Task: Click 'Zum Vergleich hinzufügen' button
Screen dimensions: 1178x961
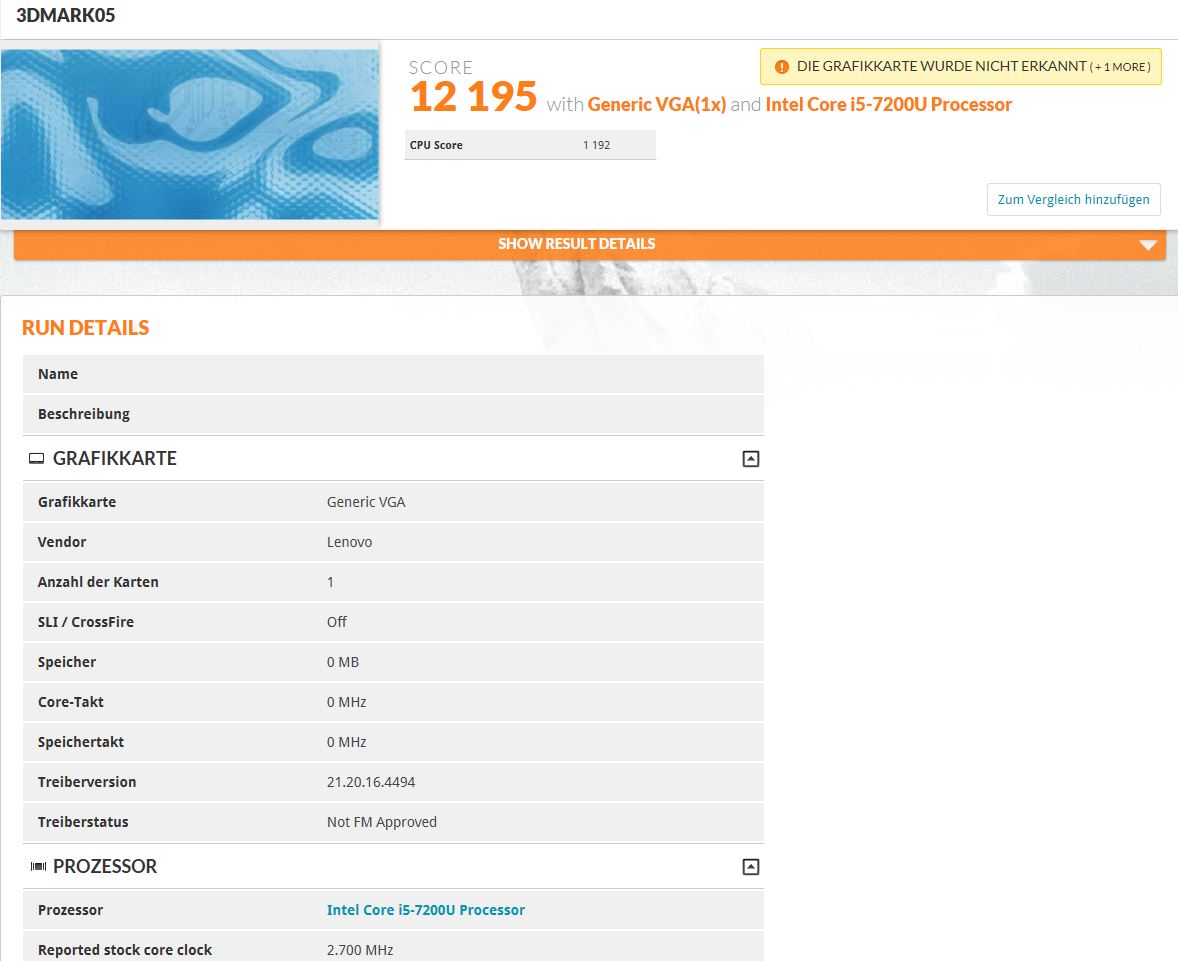Action: (x=1073, y=199)
